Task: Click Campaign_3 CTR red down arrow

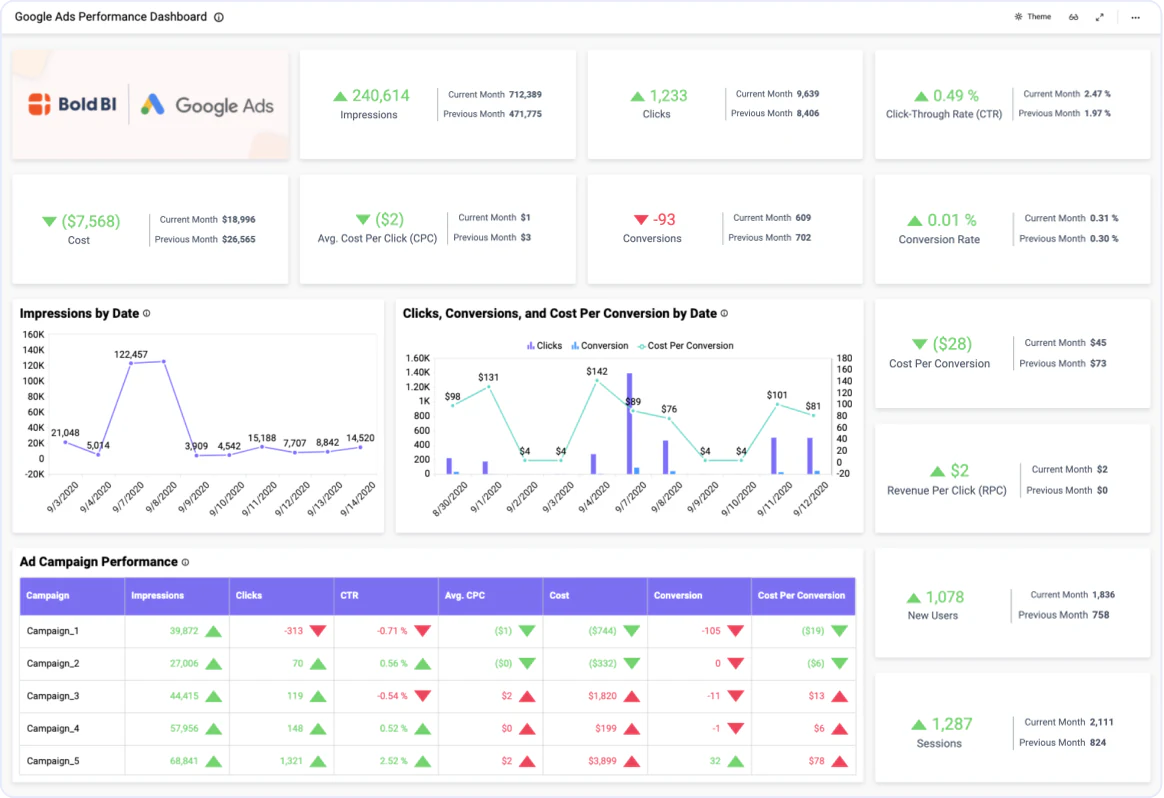Action: pos(422,696)
